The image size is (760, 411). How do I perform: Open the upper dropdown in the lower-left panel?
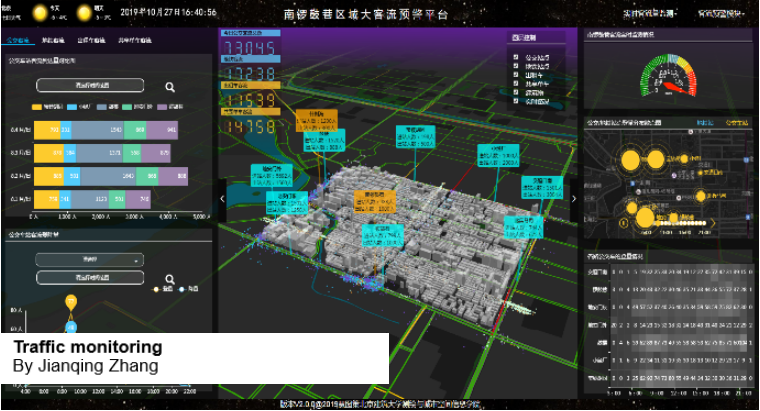(x=91, y=258)
